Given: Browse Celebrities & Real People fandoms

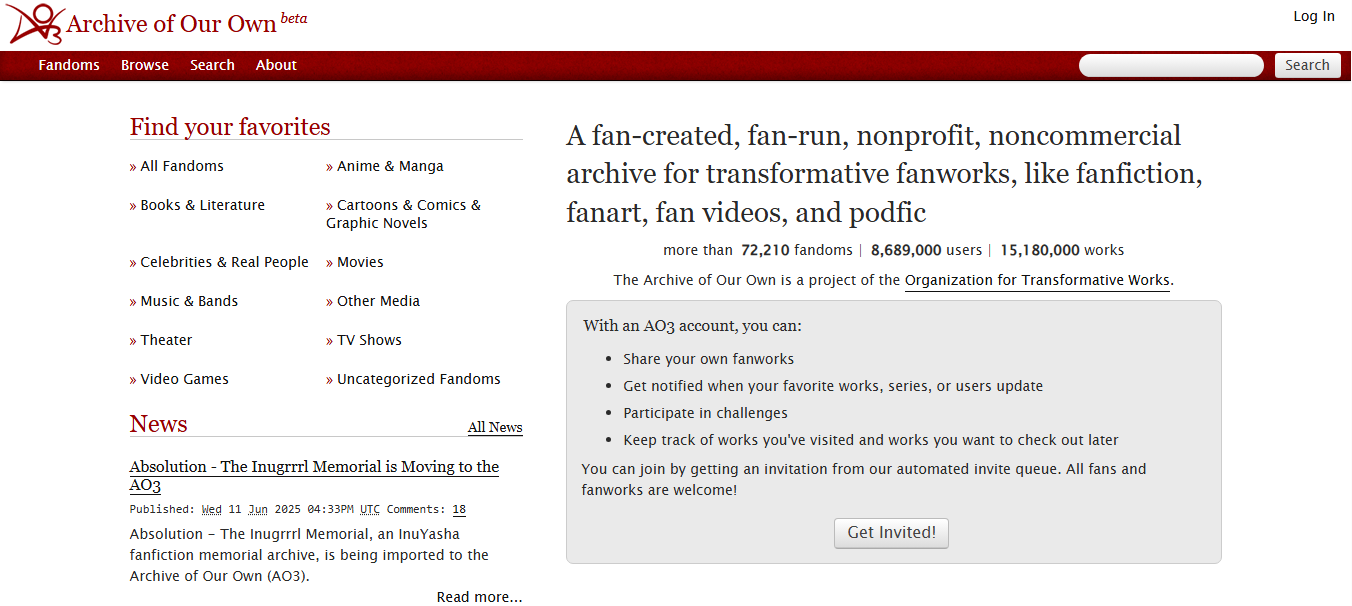Looking at the screenshot, I should click(224, 262).
